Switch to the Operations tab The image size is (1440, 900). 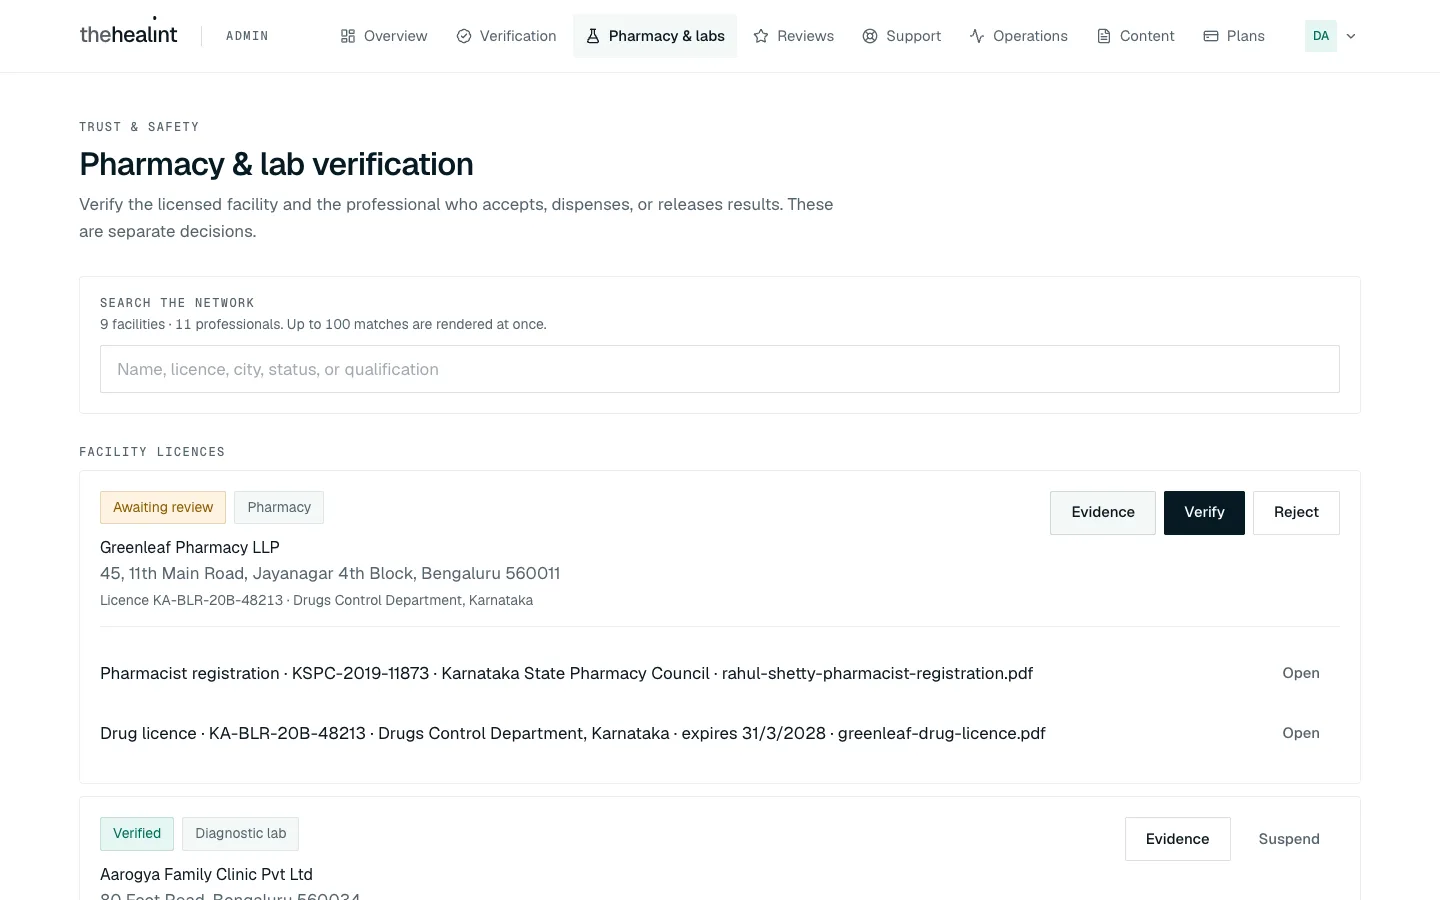point(1019,36)
